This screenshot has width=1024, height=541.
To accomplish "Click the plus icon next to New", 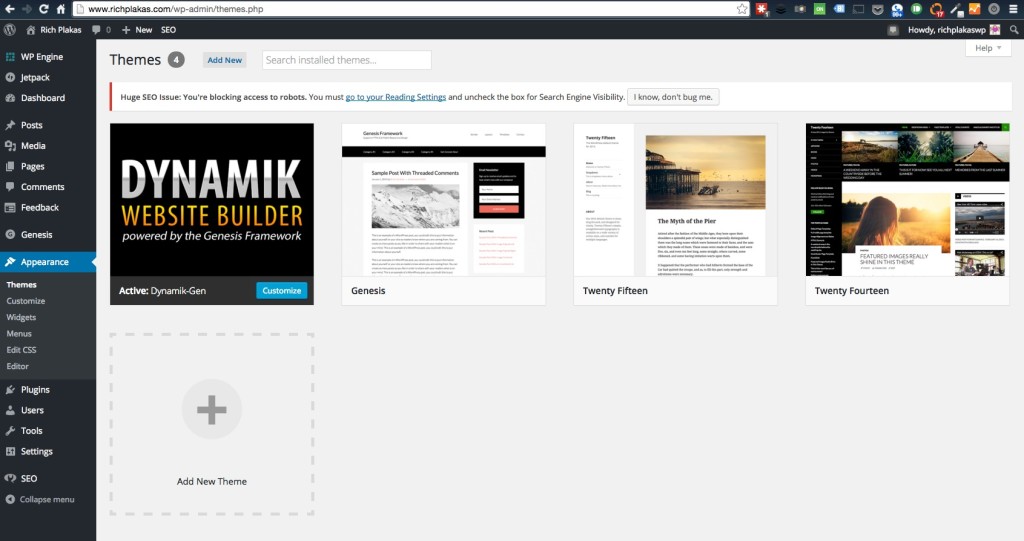I will click(126, 29).
